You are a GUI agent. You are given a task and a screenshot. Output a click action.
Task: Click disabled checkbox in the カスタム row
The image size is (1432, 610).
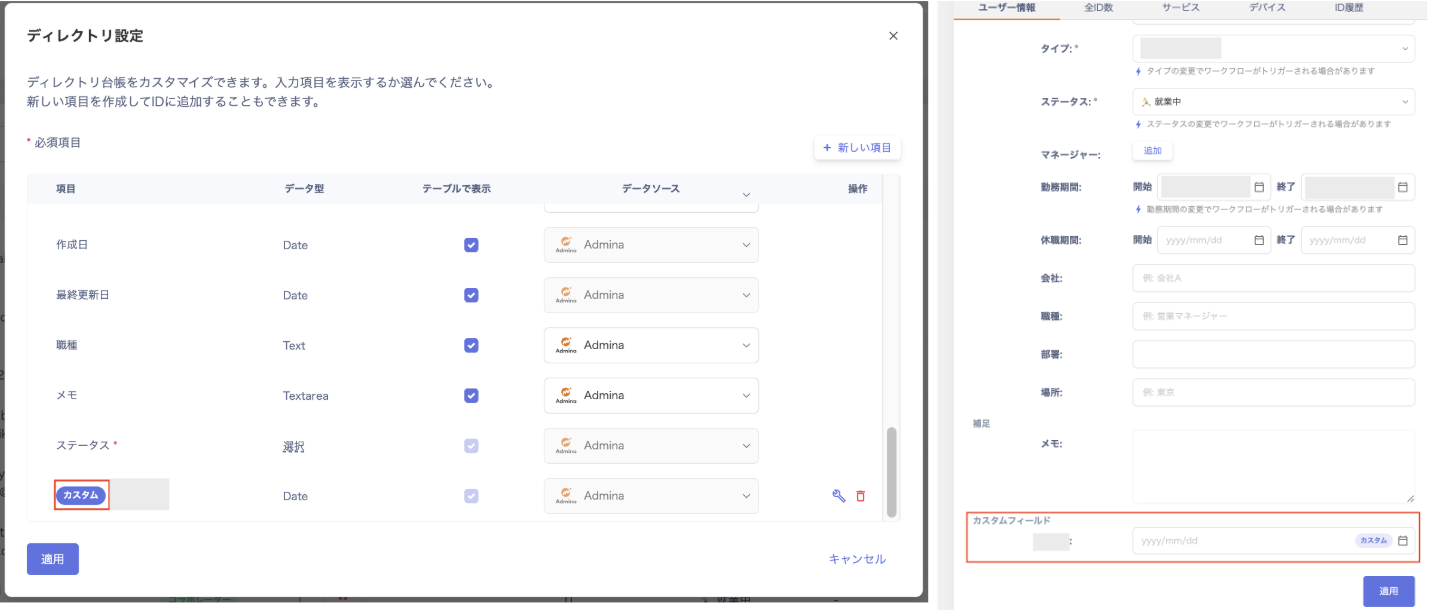click(x=471, y=495)
